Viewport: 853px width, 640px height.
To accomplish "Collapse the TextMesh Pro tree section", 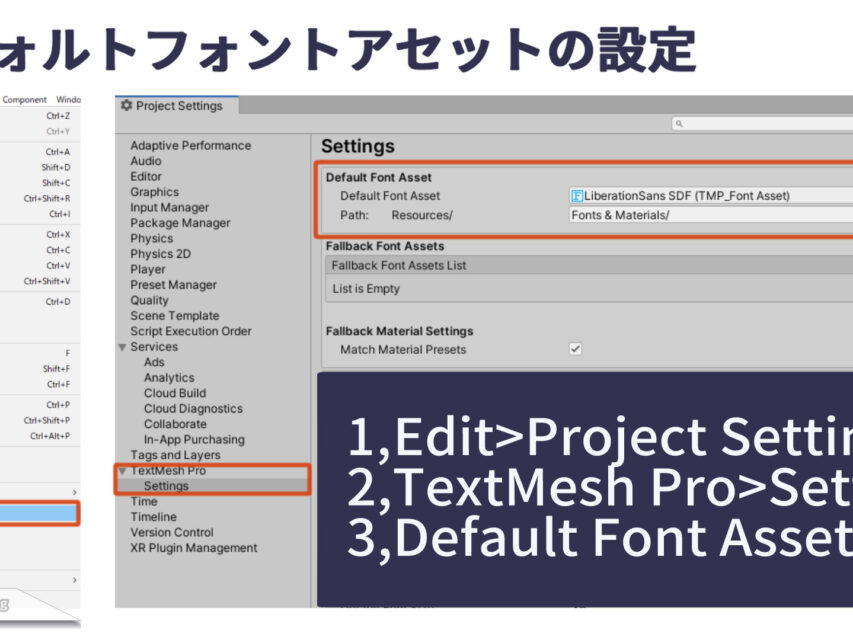I will 122,471.
